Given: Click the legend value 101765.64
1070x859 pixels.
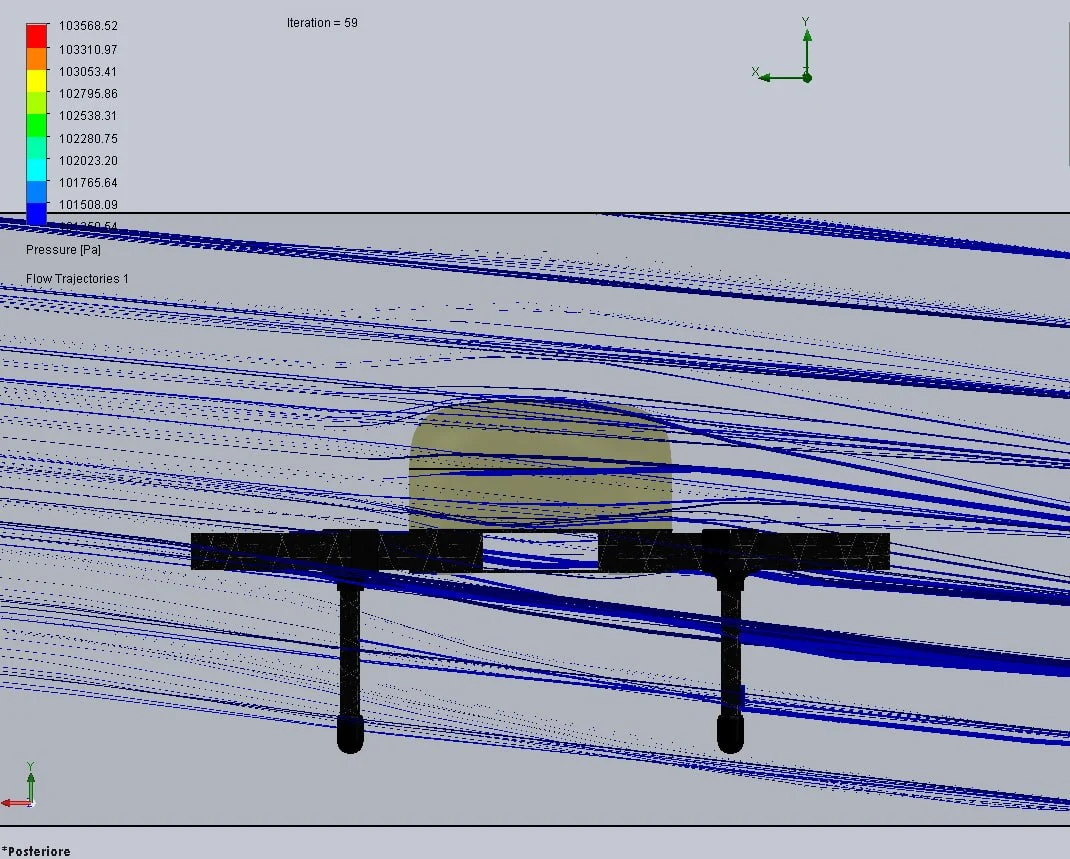Looking at the screenshot, I should tap(88, 183).
